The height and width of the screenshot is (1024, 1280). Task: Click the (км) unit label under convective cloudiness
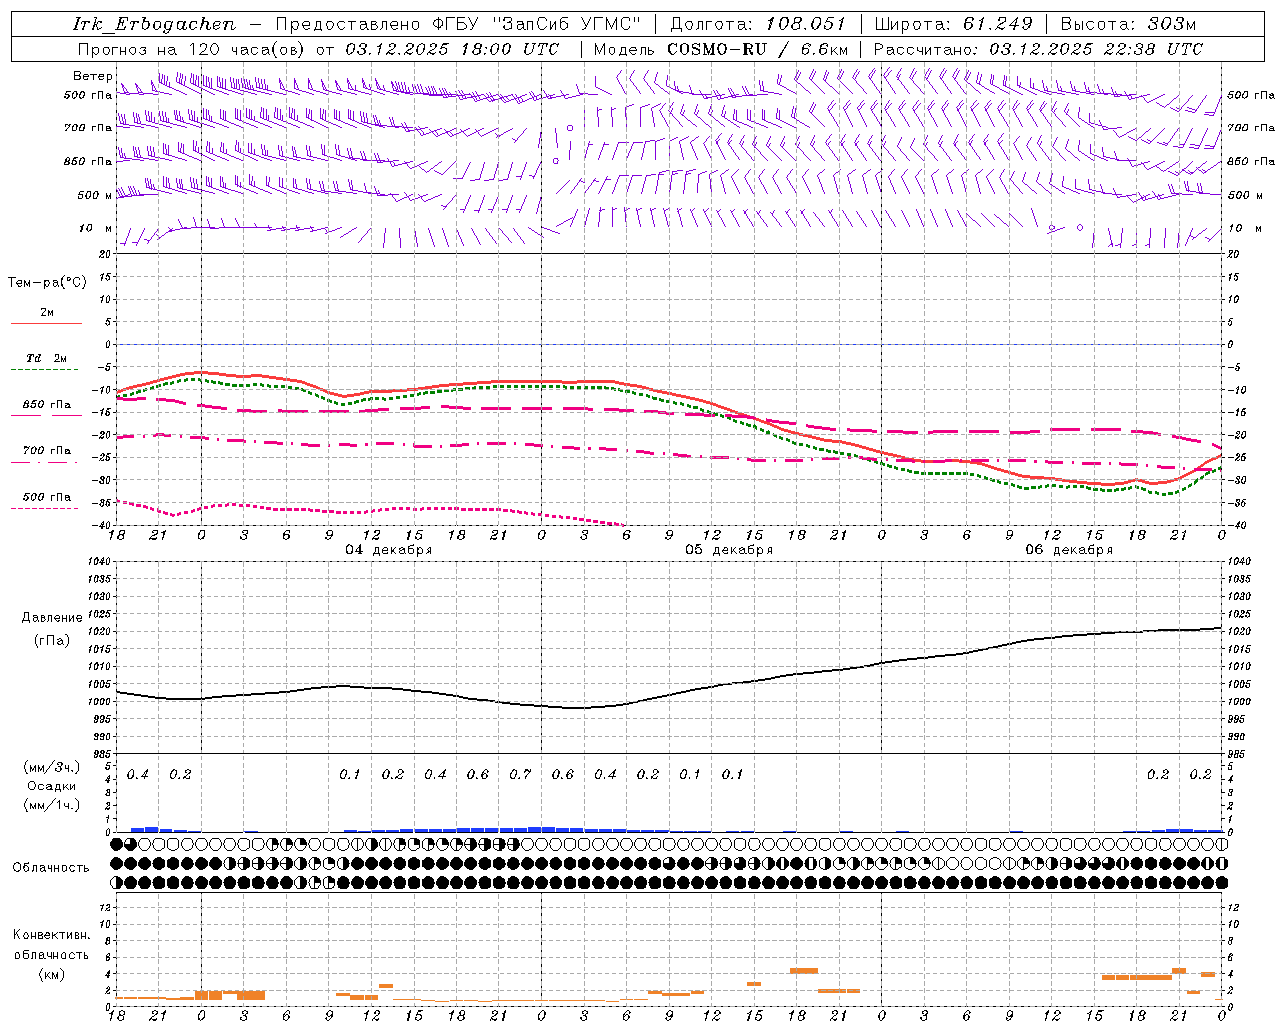(52, 974)
